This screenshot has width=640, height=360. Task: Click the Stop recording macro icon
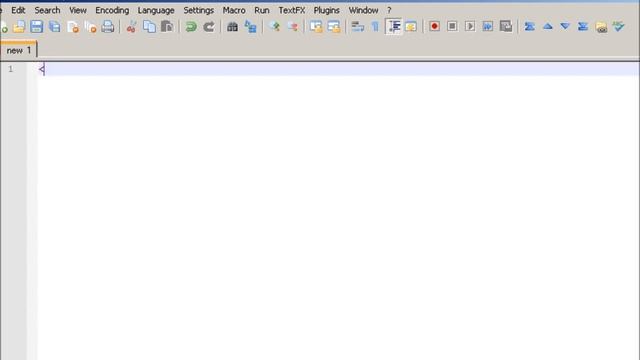click(452, 27)
